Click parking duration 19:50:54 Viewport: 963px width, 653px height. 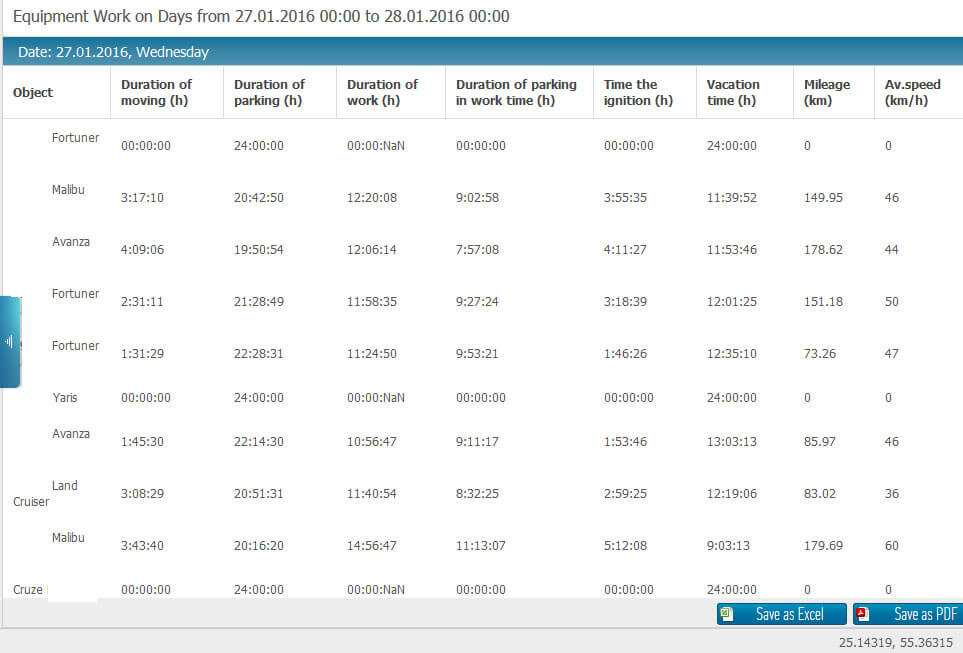tap(259, 250)
